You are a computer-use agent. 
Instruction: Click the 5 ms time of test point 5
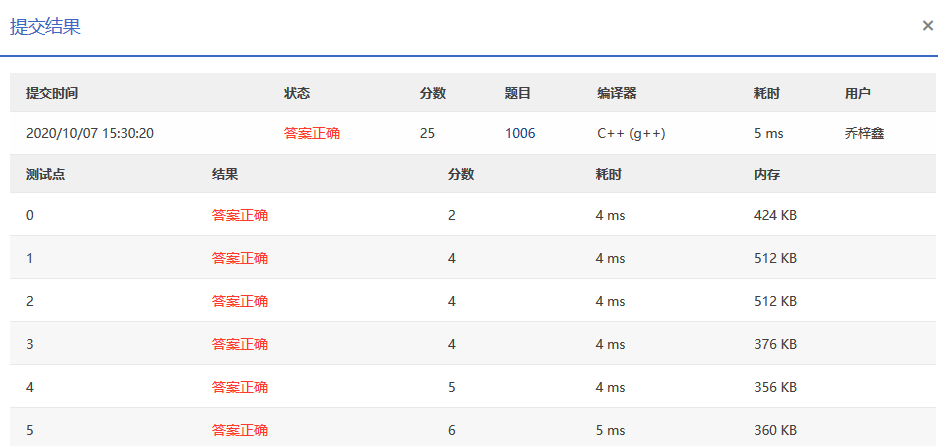coord(611,430)
